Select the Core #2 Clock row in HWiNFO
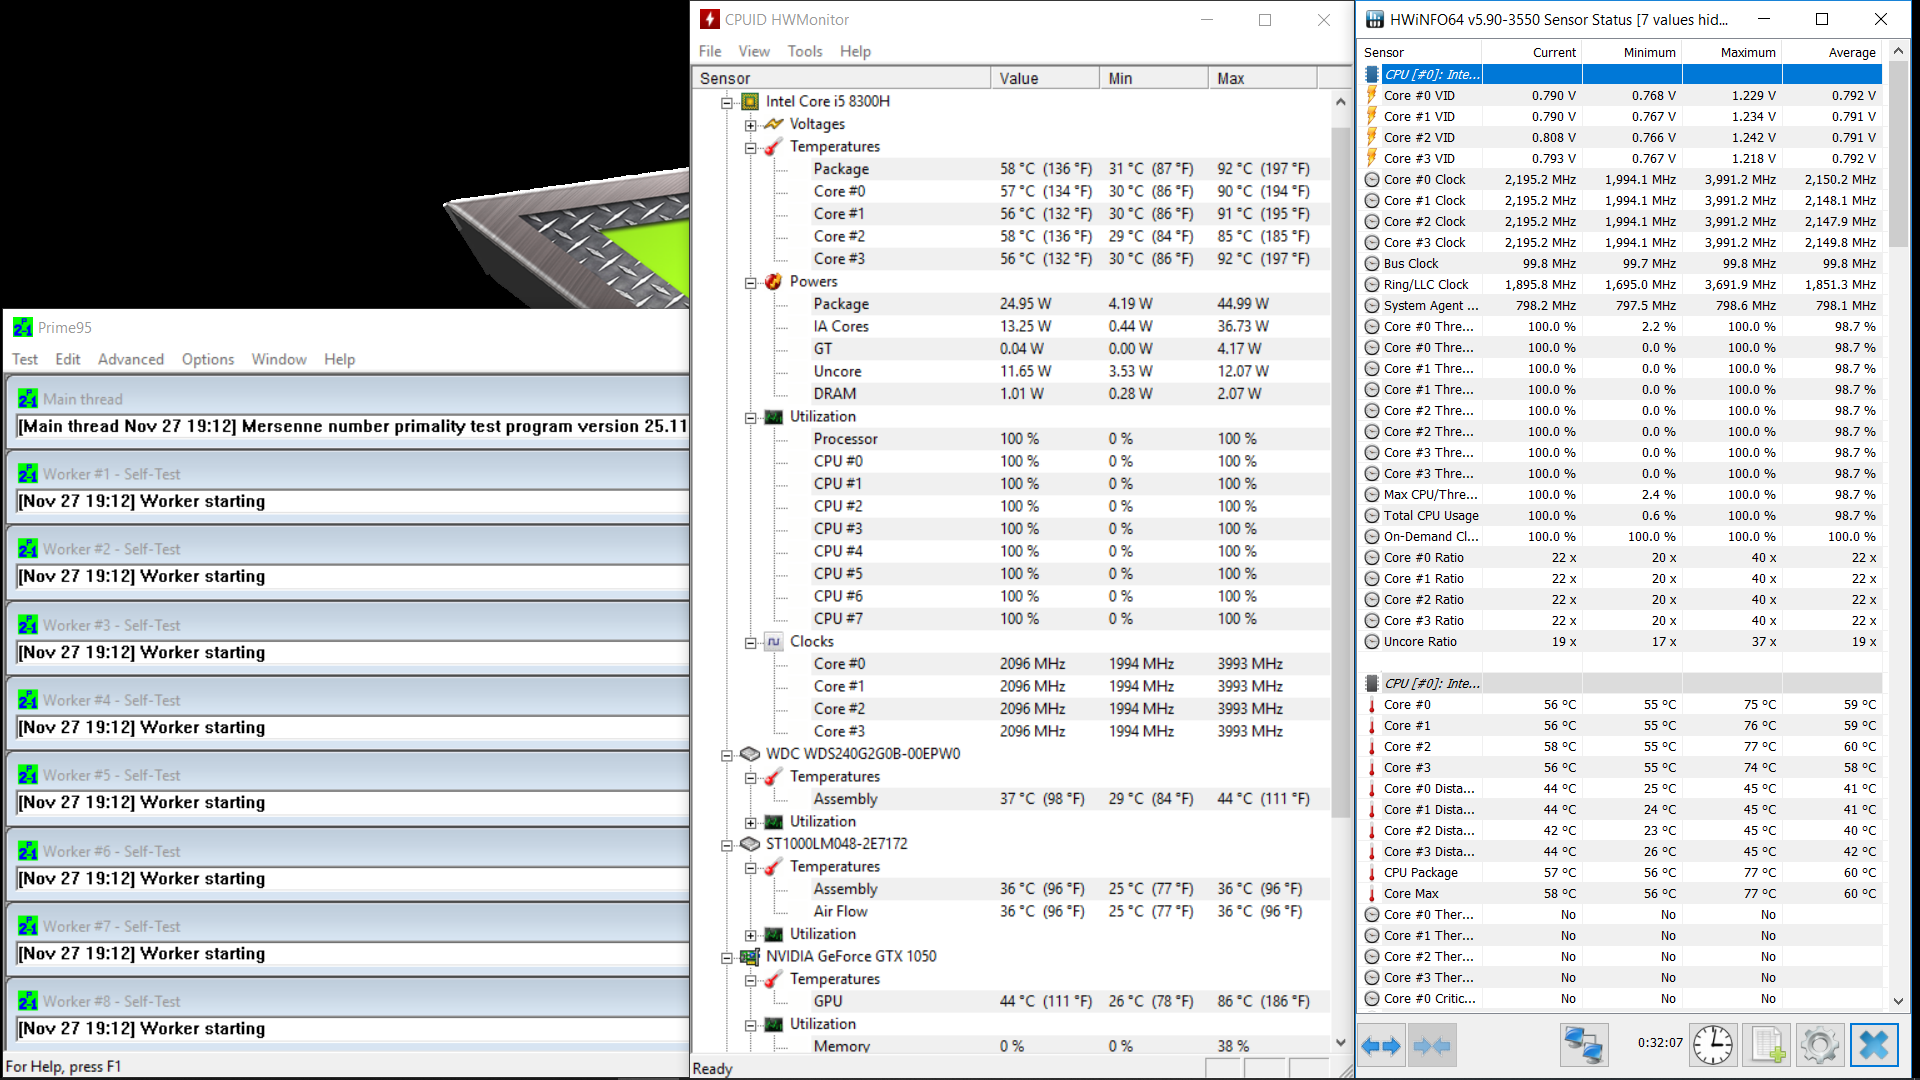1920x1080 pixels. (x=1622, y=221)
